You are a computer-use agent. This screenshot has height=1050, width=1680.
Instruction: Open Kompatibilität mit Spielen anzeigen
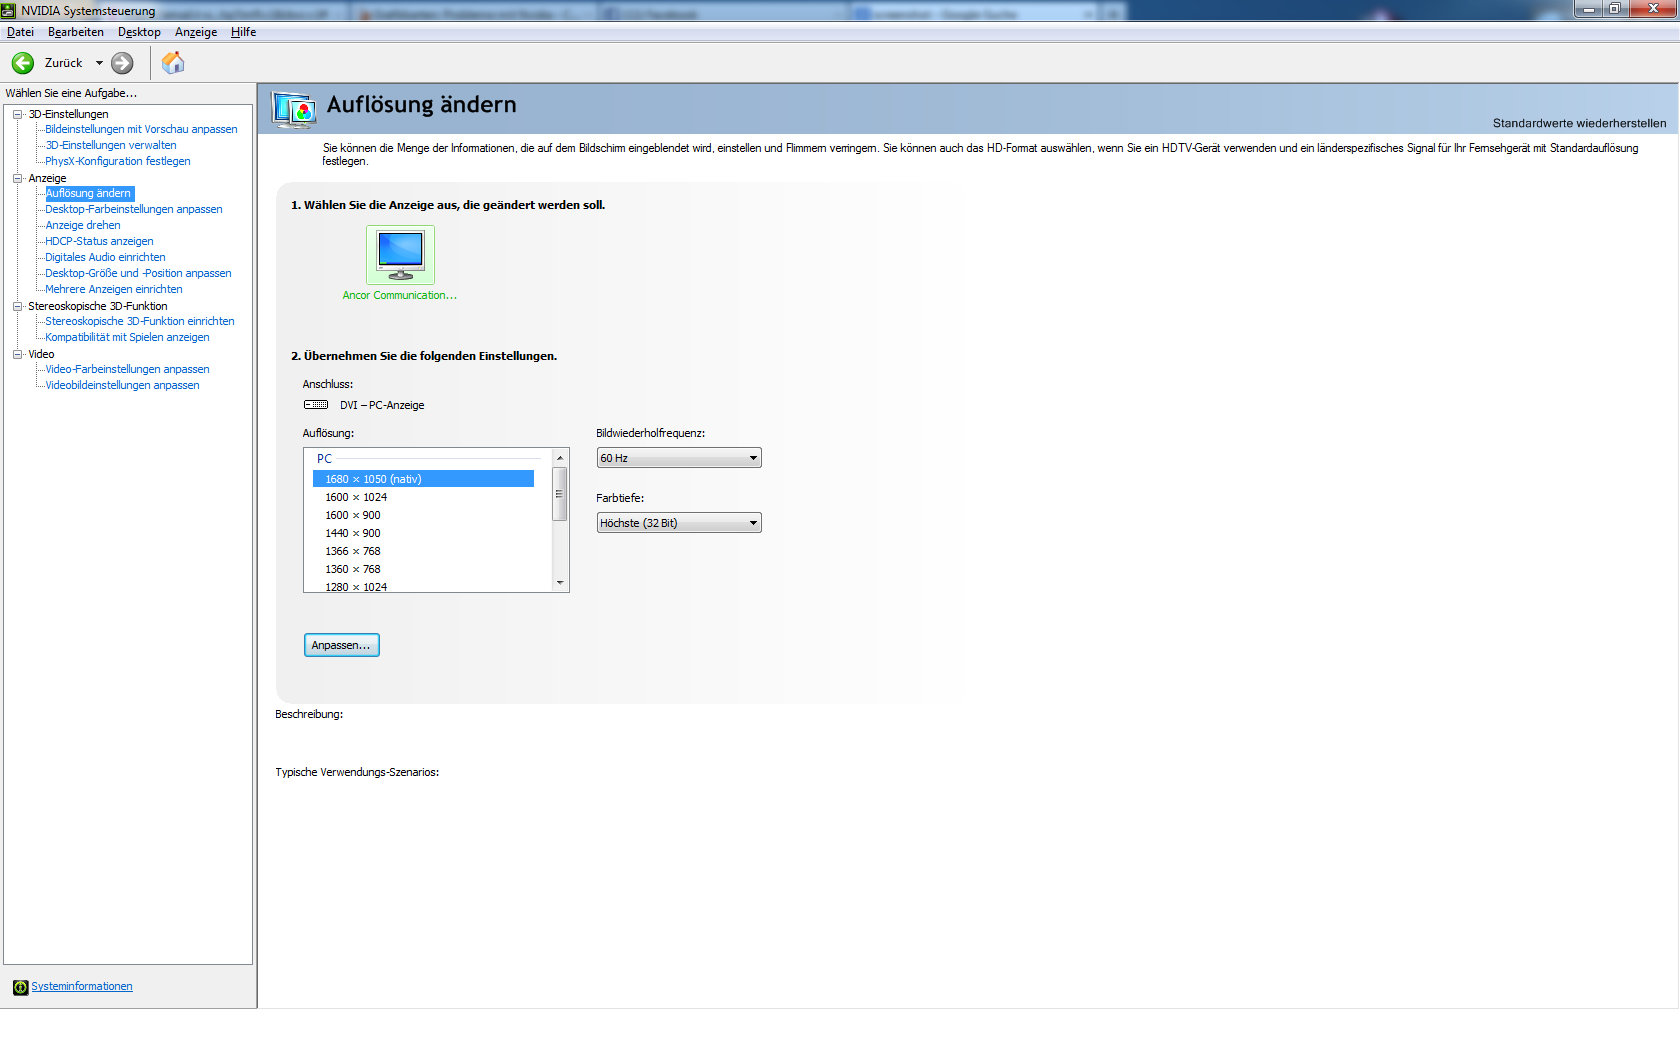127,337
